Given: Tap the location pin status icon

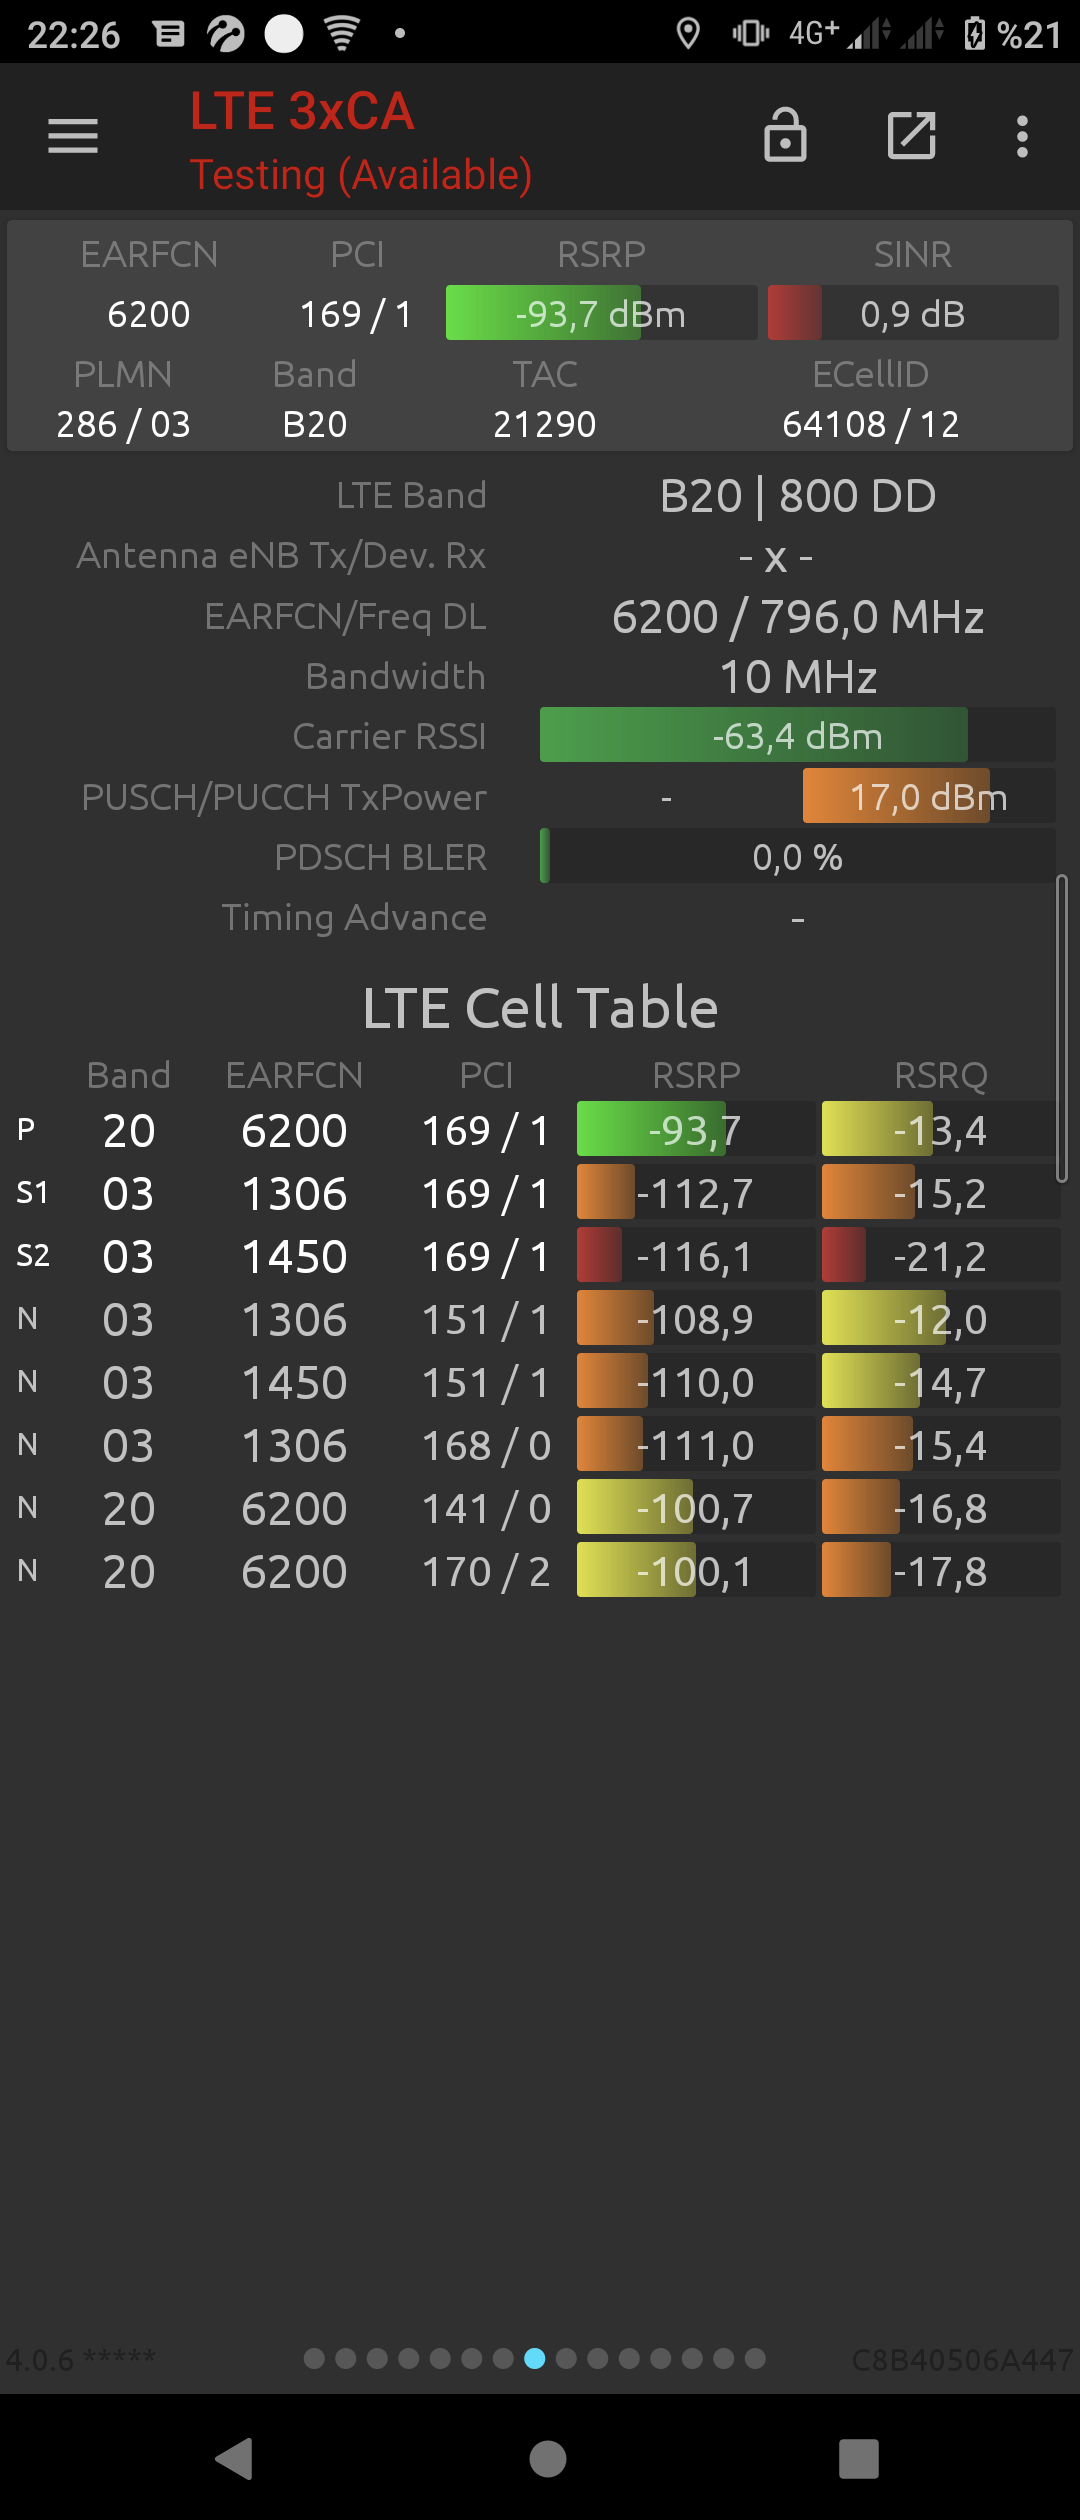Looking at the screenshot, I should pos(688,34).
